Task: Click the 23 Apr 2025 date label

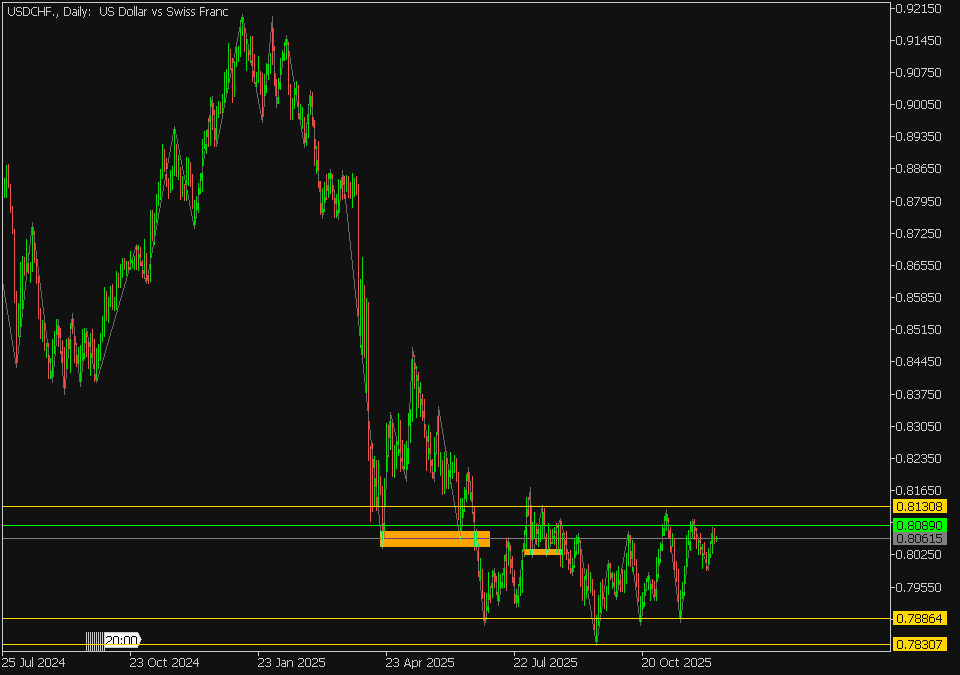Action: tap(420, 662)
